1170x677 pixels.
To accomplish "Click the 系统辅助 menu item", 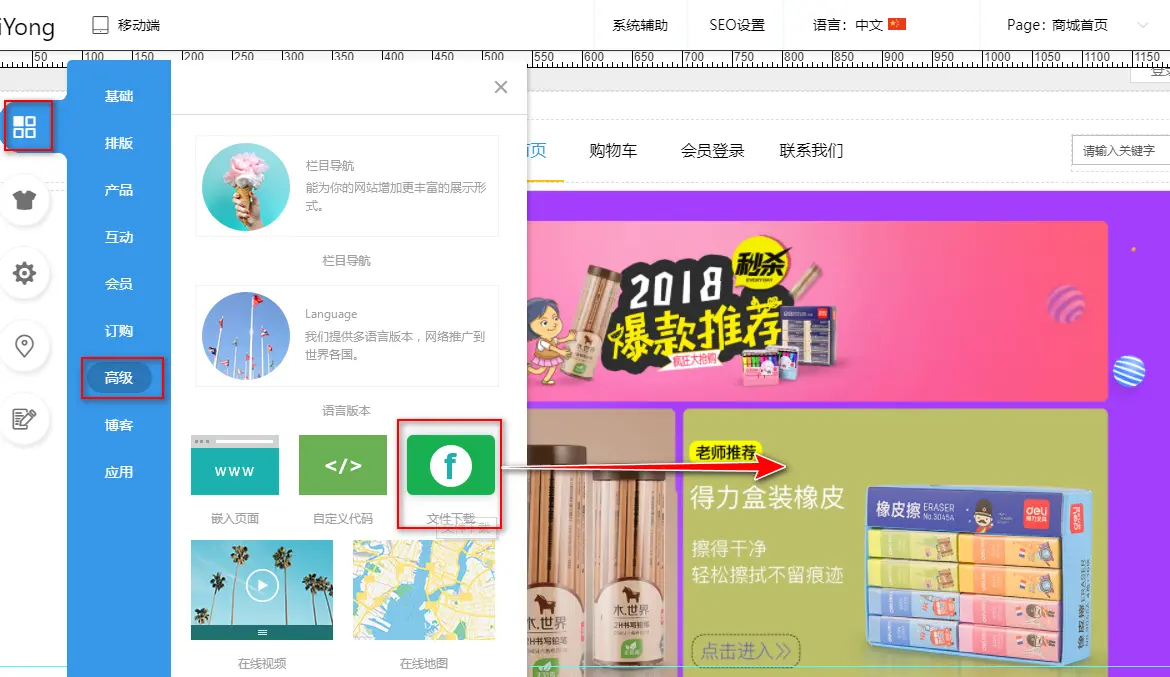I will 640,25.
